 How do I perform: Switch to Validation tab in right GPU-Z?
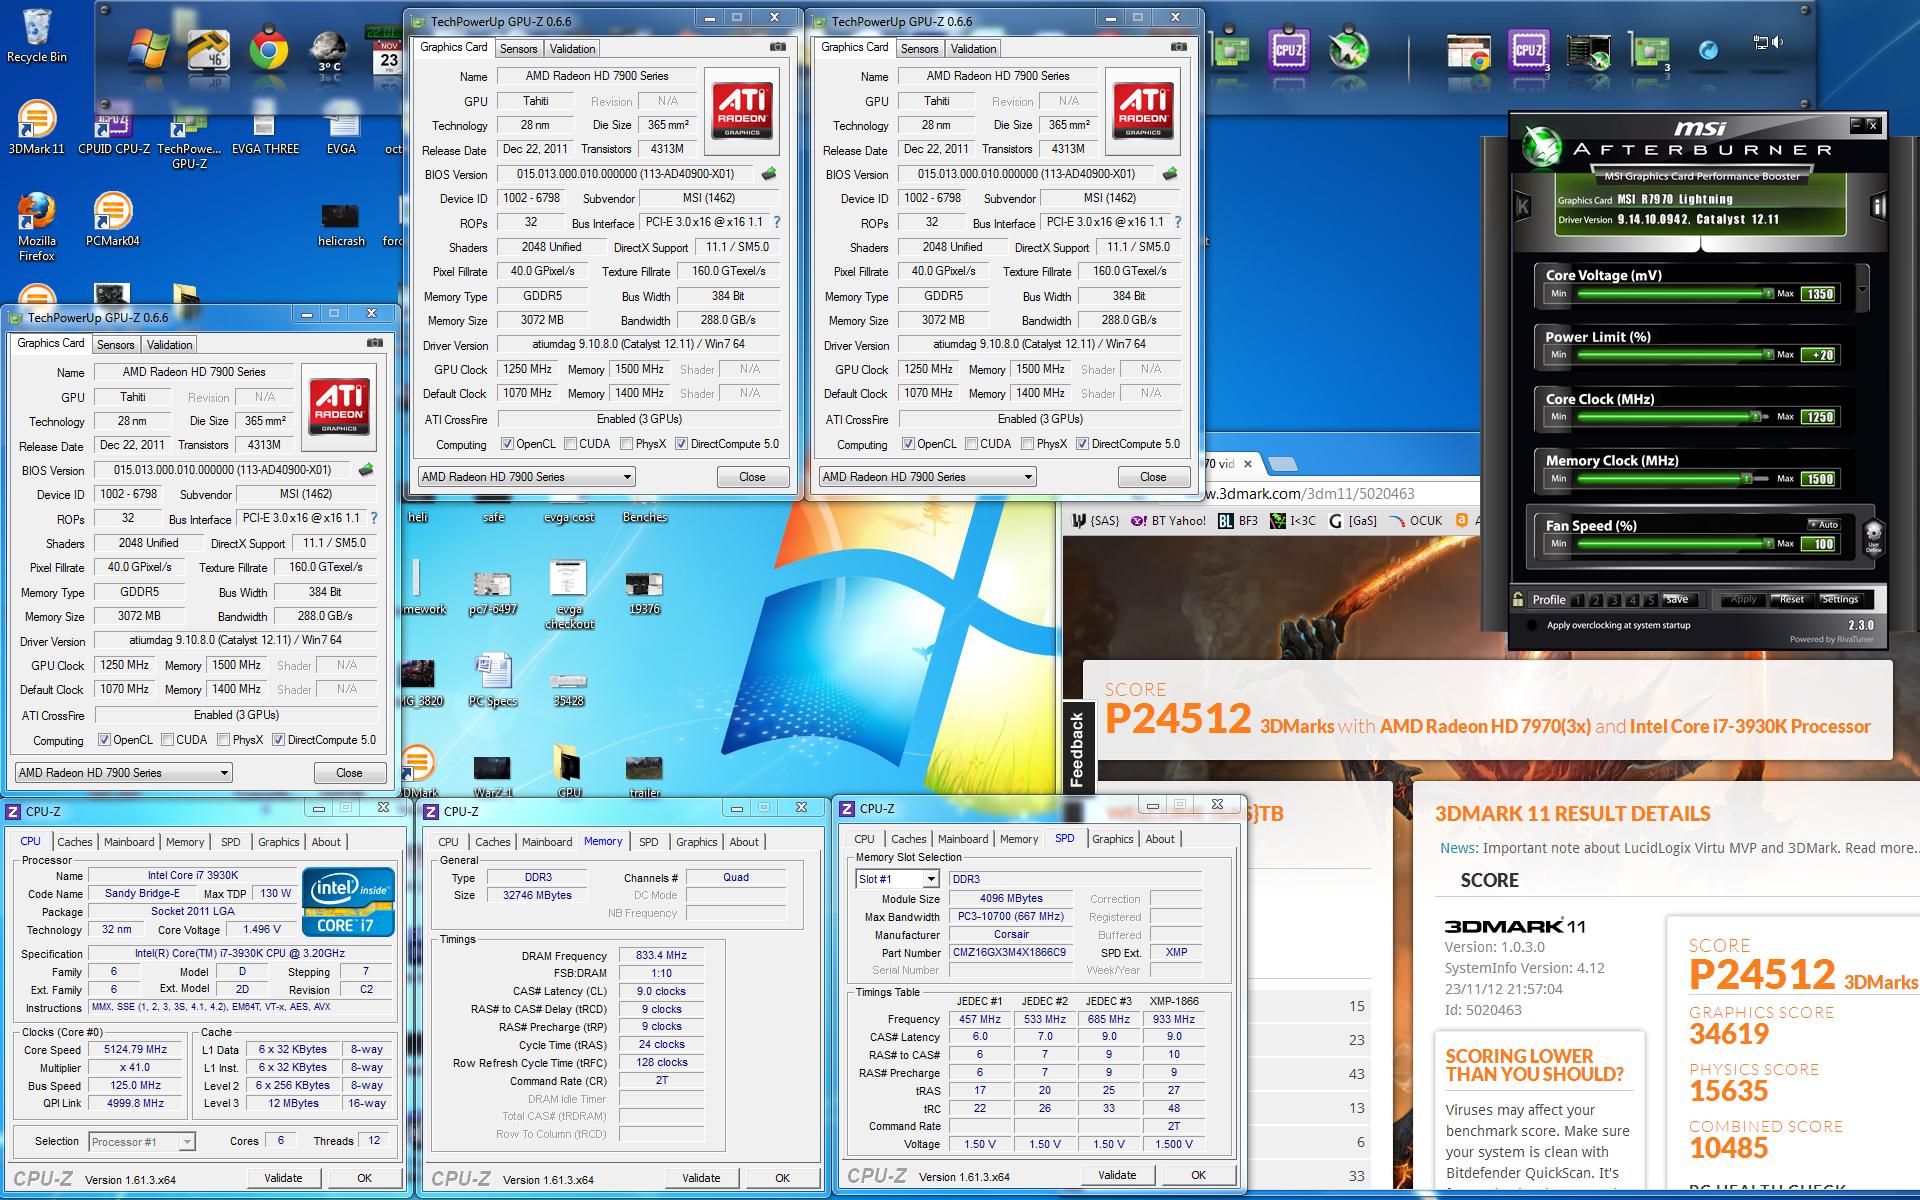[x=973, y=48]
